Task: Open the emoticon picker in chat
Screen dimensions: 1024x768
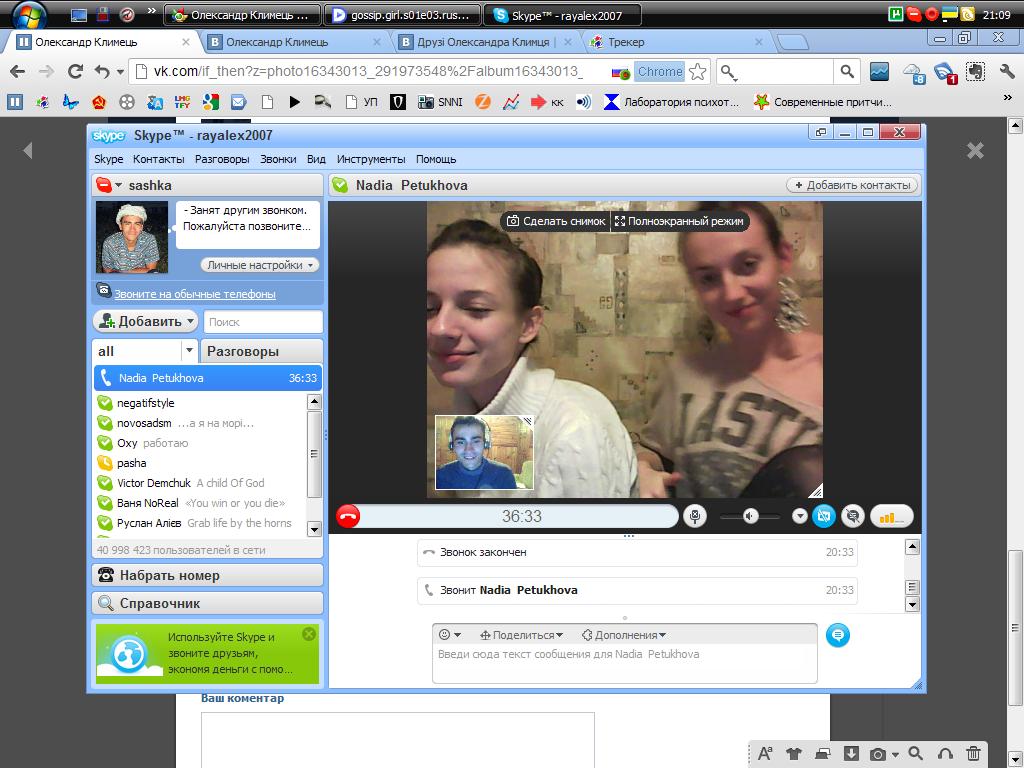Action: tap(449, 634)
